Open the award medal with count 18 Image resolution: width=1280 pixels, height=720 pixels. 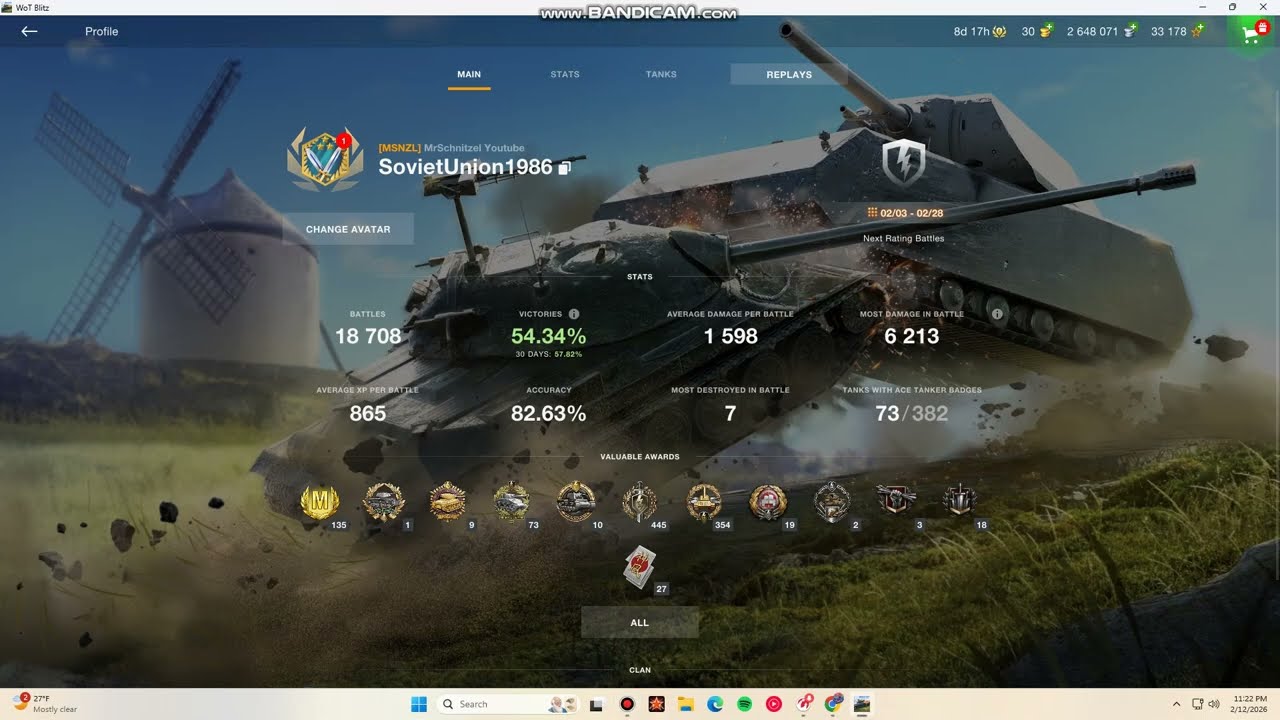point(960,500)
